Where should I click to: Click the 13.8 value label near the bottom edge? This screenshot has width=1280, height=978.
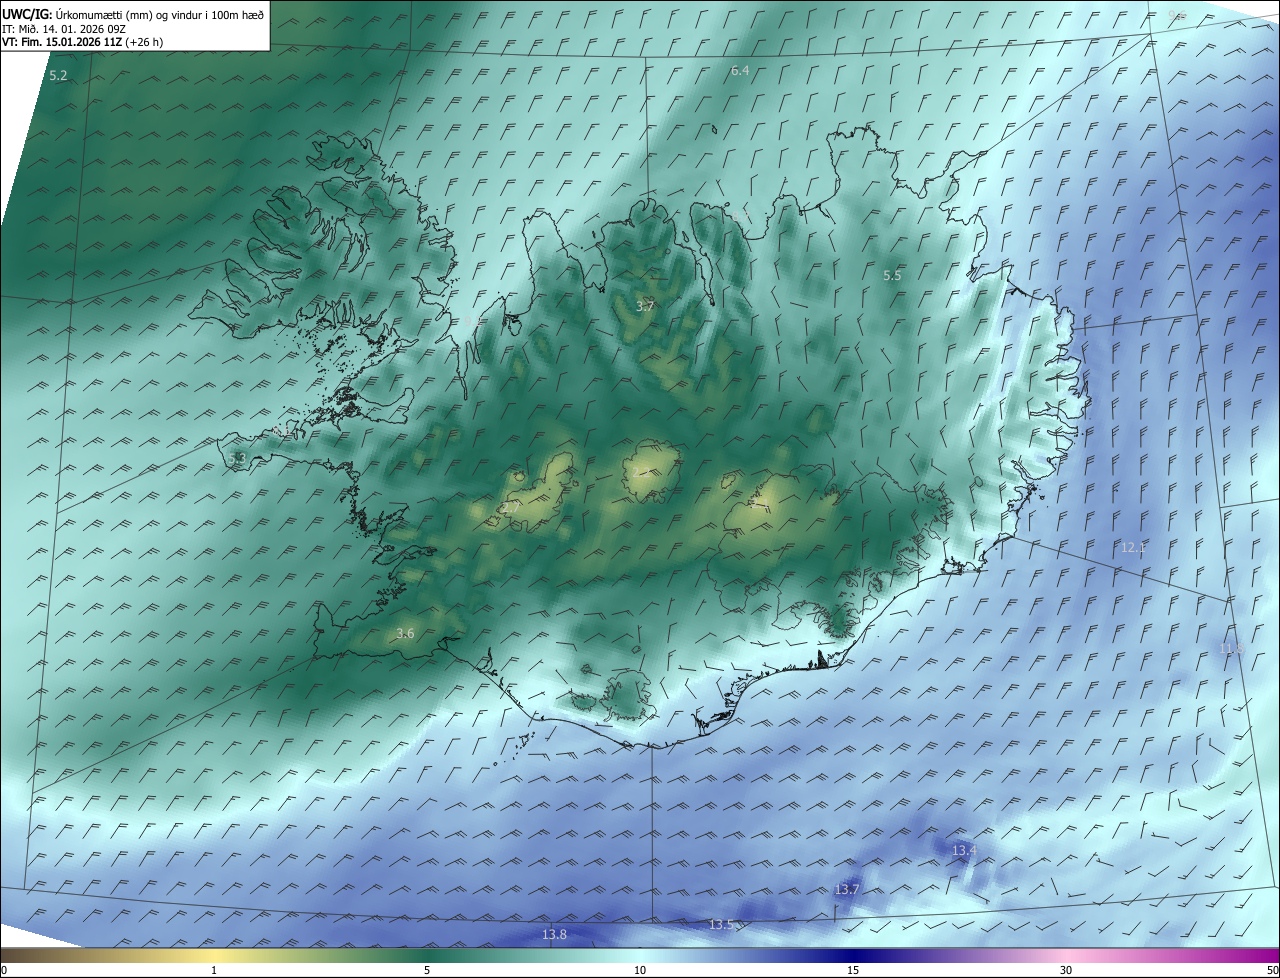[554, 934]
